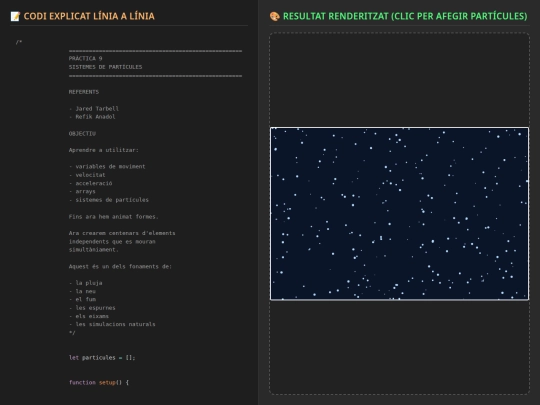Select heading 'RESULTAT RENDERITZAT (CLIC PER AFEGIR PARTÍCULES)'
This screenshot has height=405, width=540.
(405, 16)
